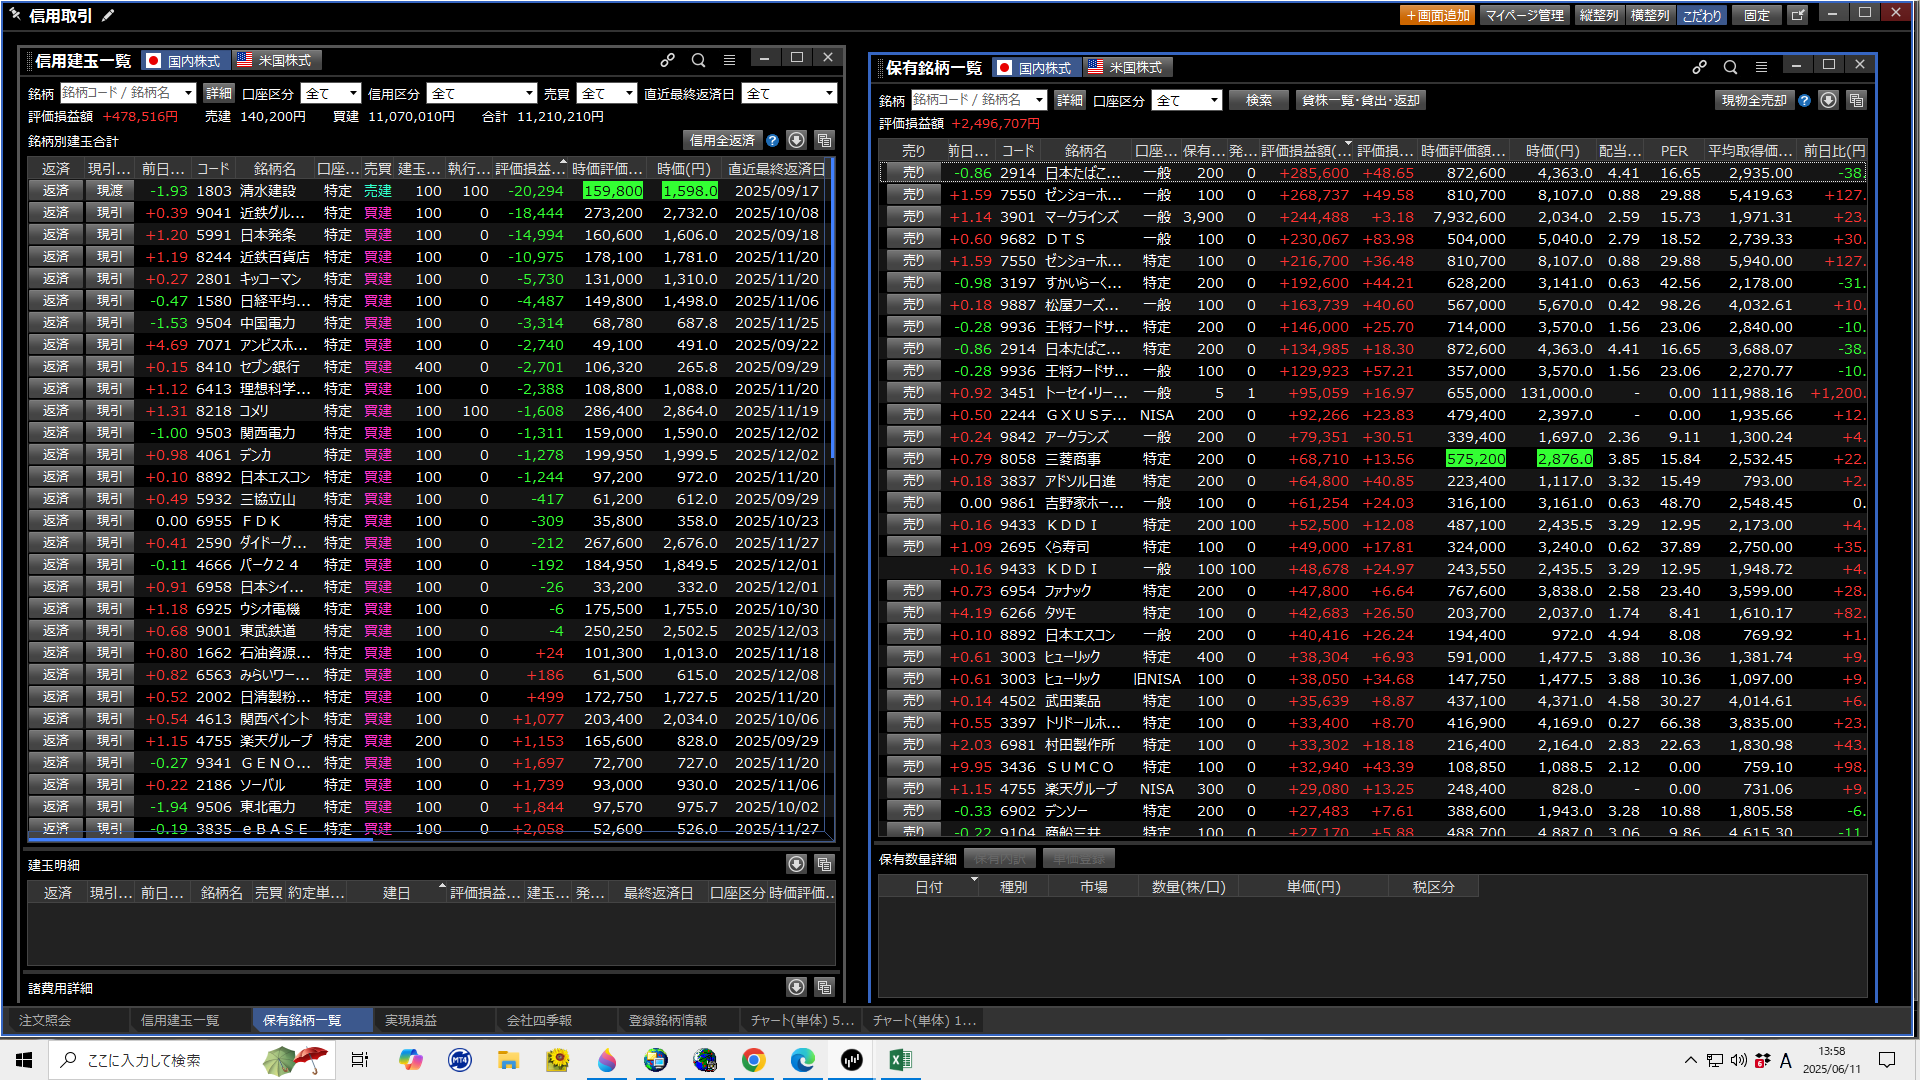Click the Windows Start button
Screen dimensions: 1920x1080
[24, 1060]
